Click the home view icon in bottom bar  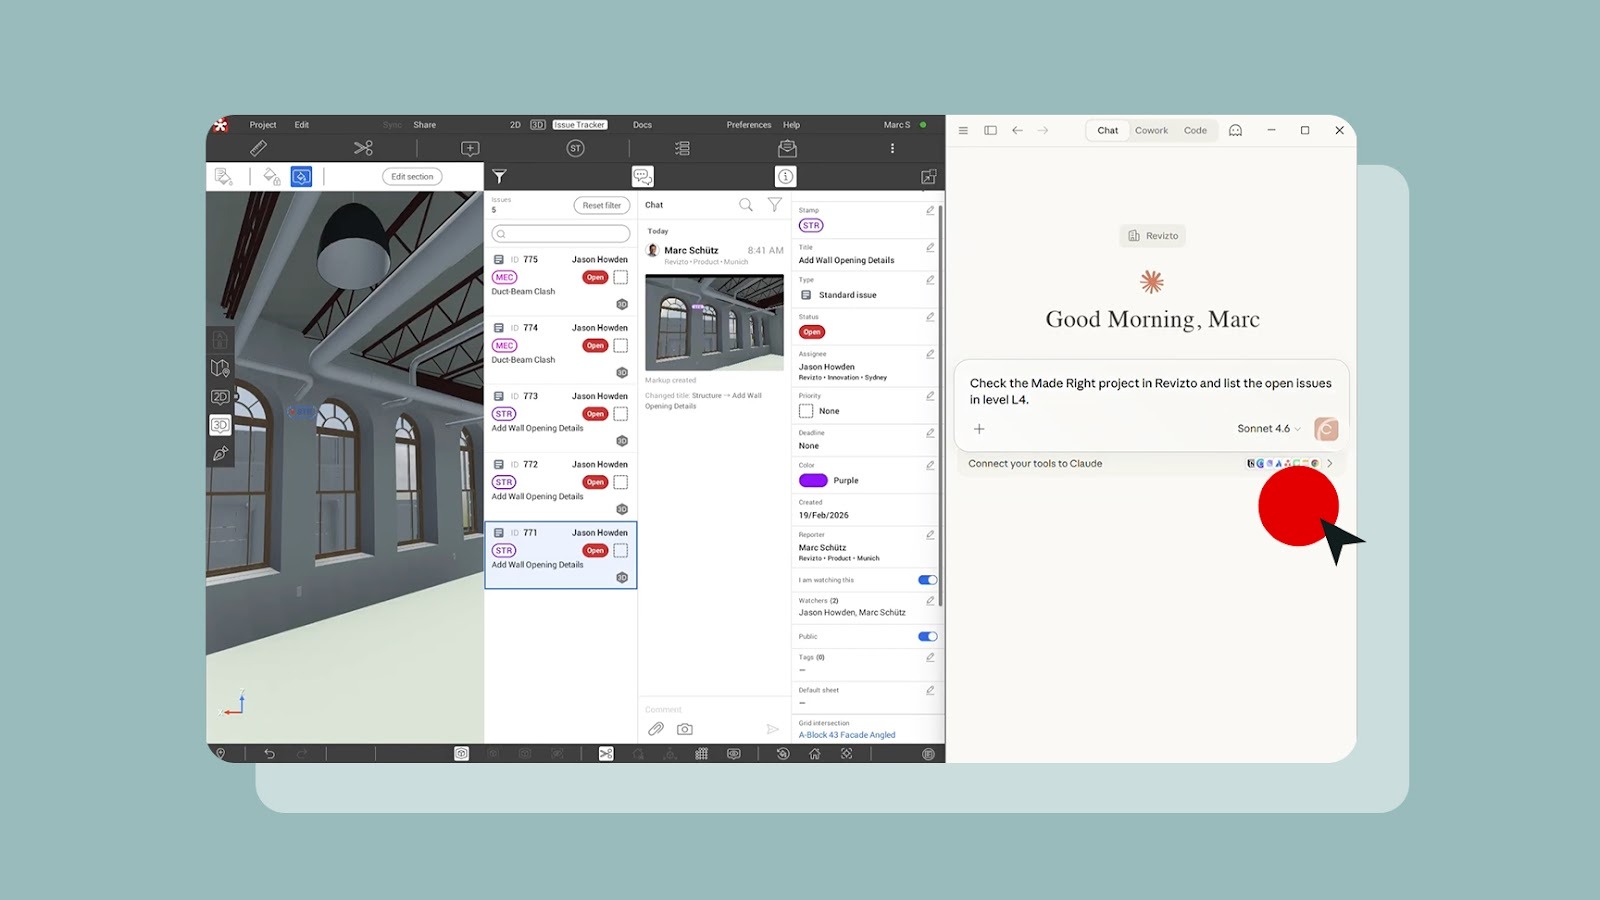tap(814, 754)
